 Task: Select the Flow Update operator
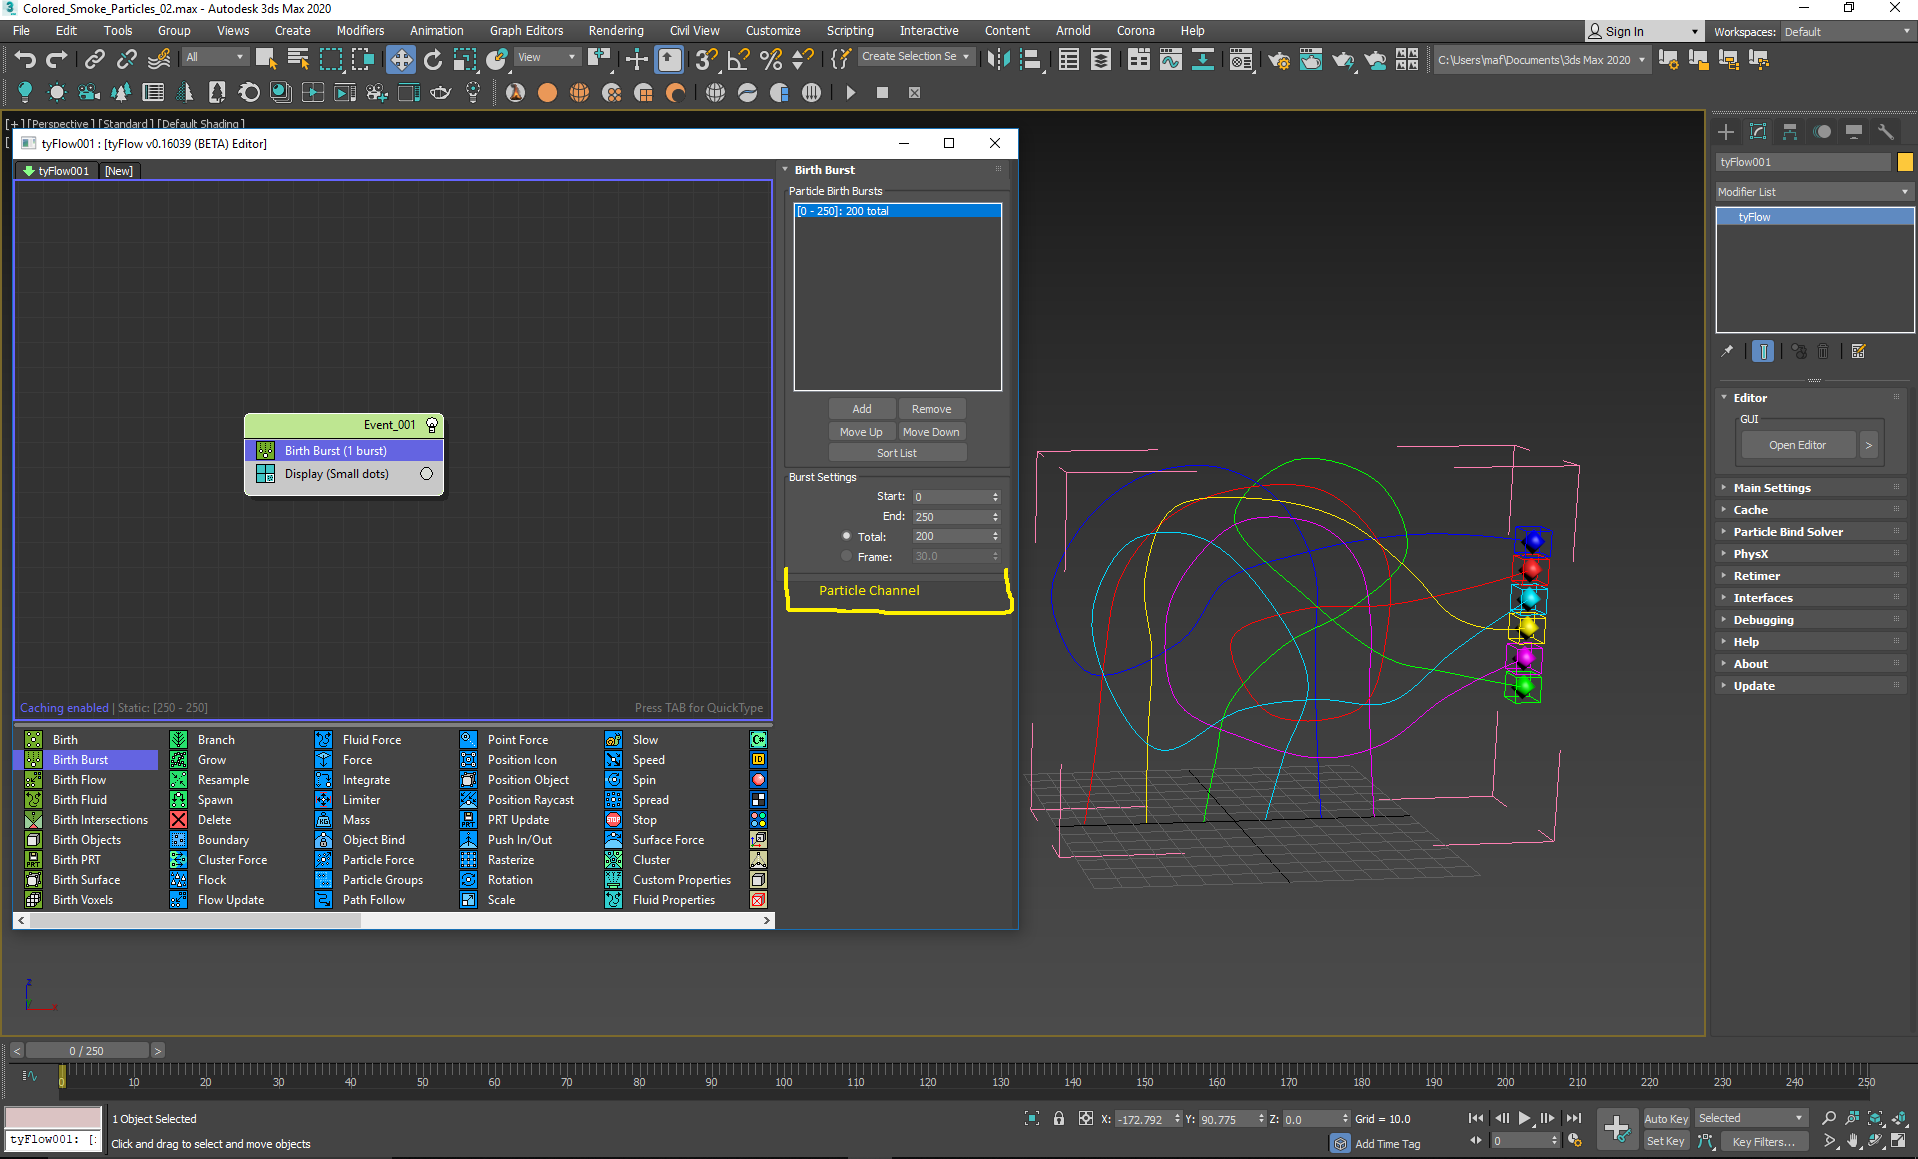coord(231,900)
